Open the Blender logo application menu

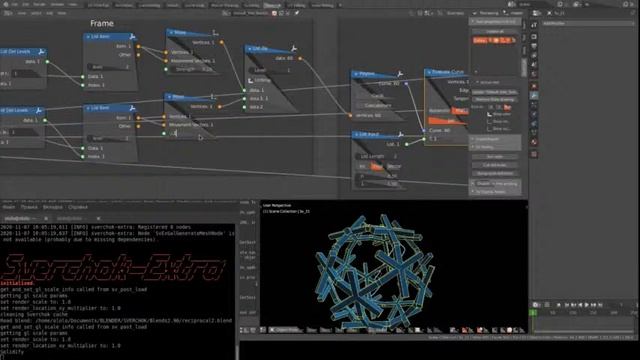click(6, 4)
